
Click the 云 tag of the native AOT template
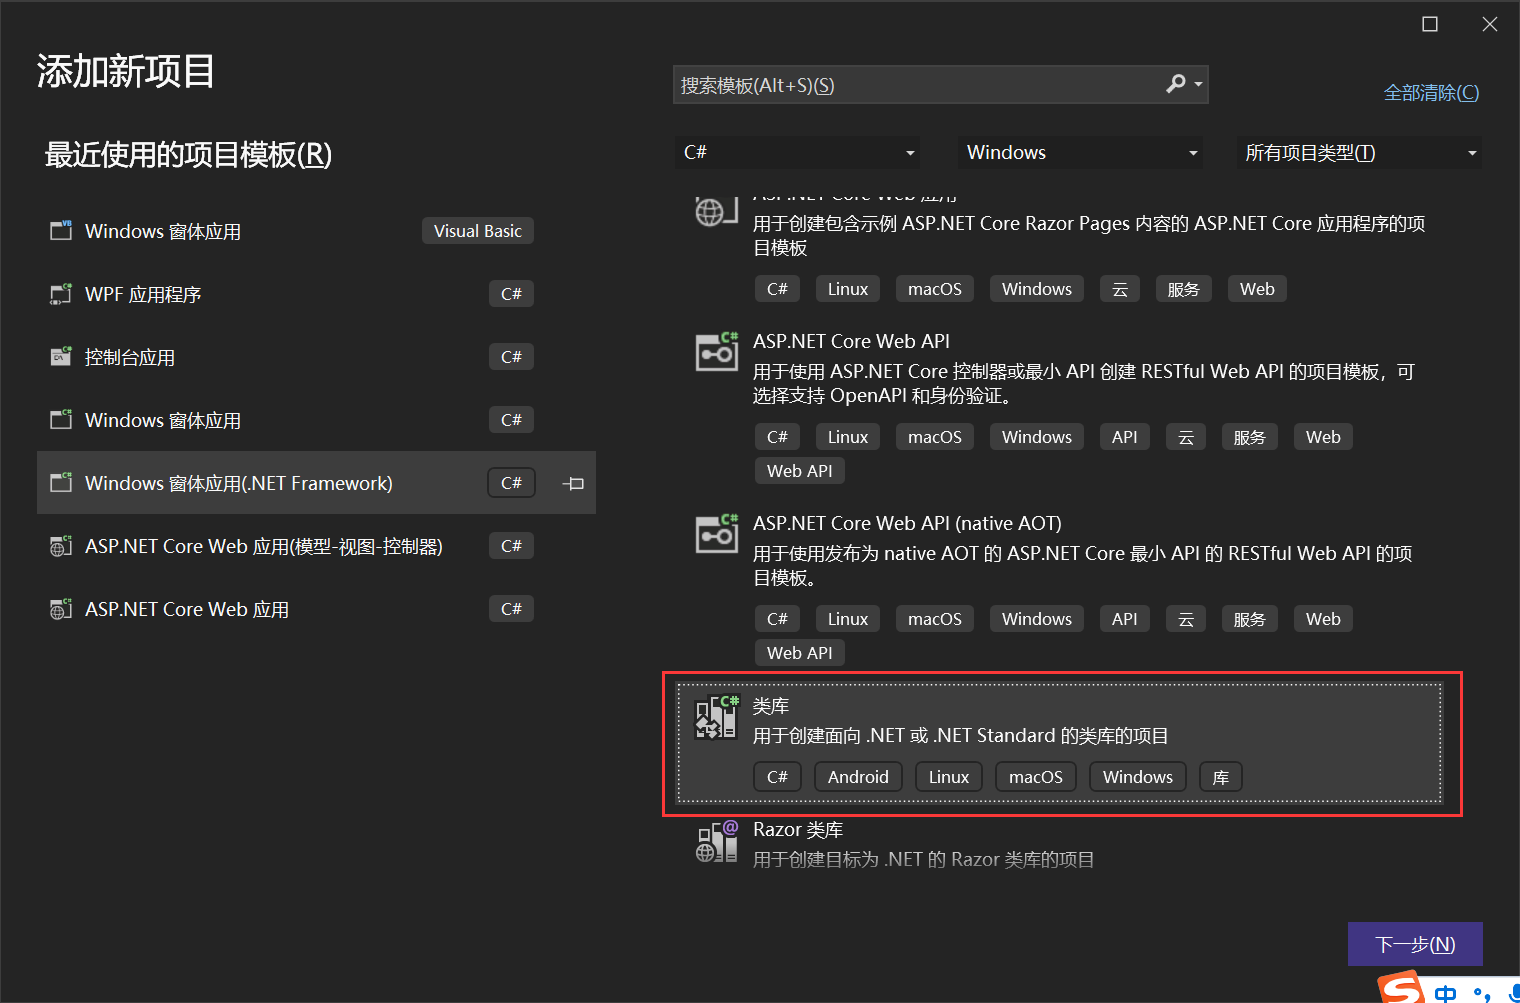[1186, 619]
